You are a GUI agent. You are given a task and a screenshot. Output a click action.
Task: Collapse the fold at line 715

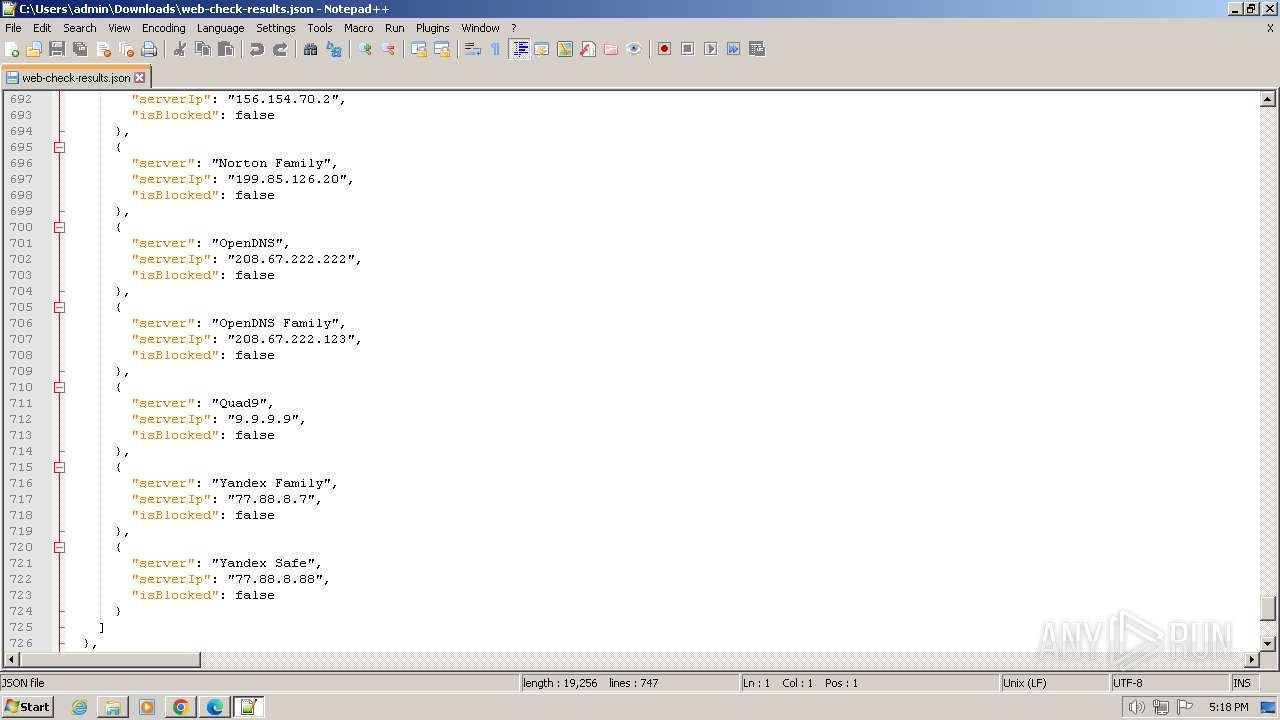coord(59,467)
